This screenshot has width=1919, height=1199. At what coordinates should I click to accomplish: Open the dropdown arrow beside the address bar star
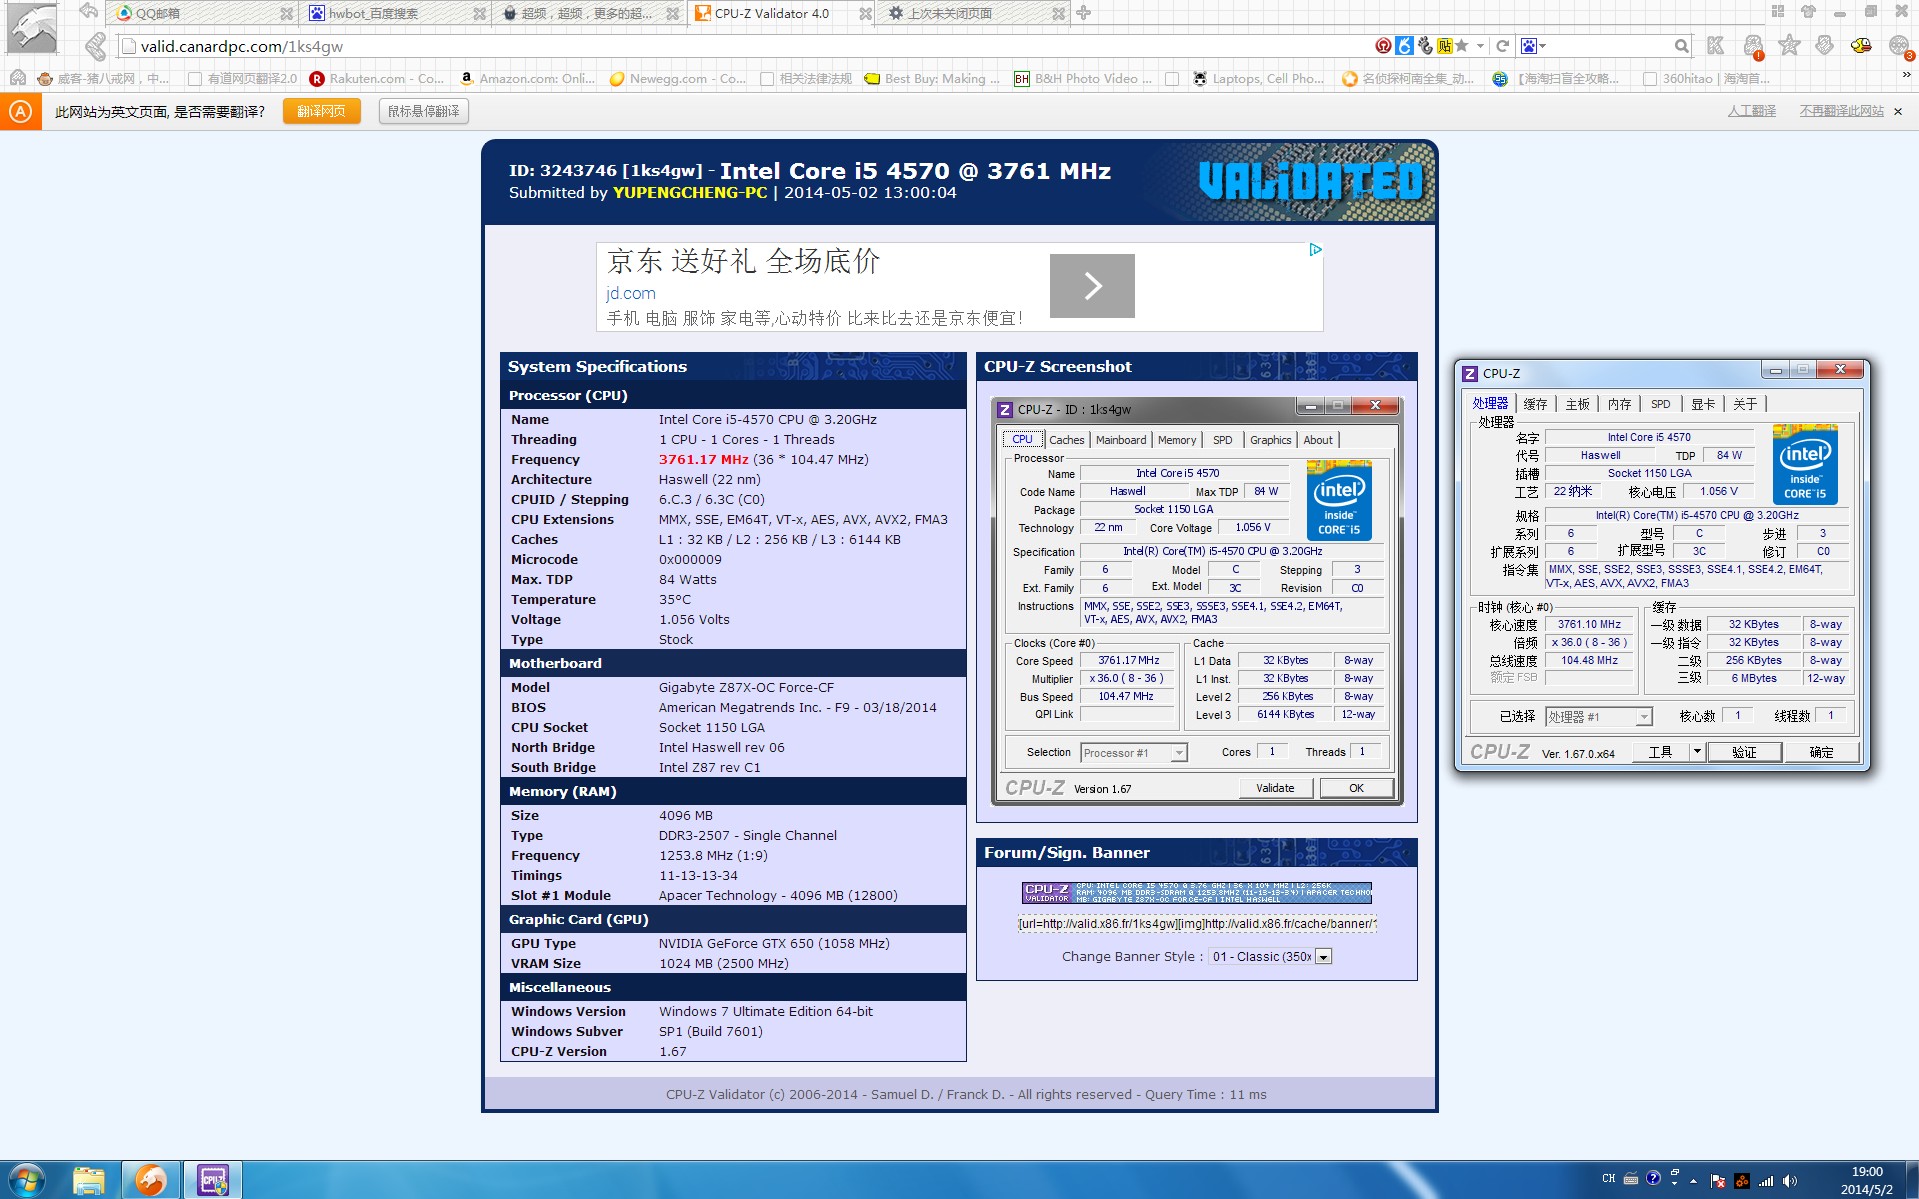(1480, 46)
